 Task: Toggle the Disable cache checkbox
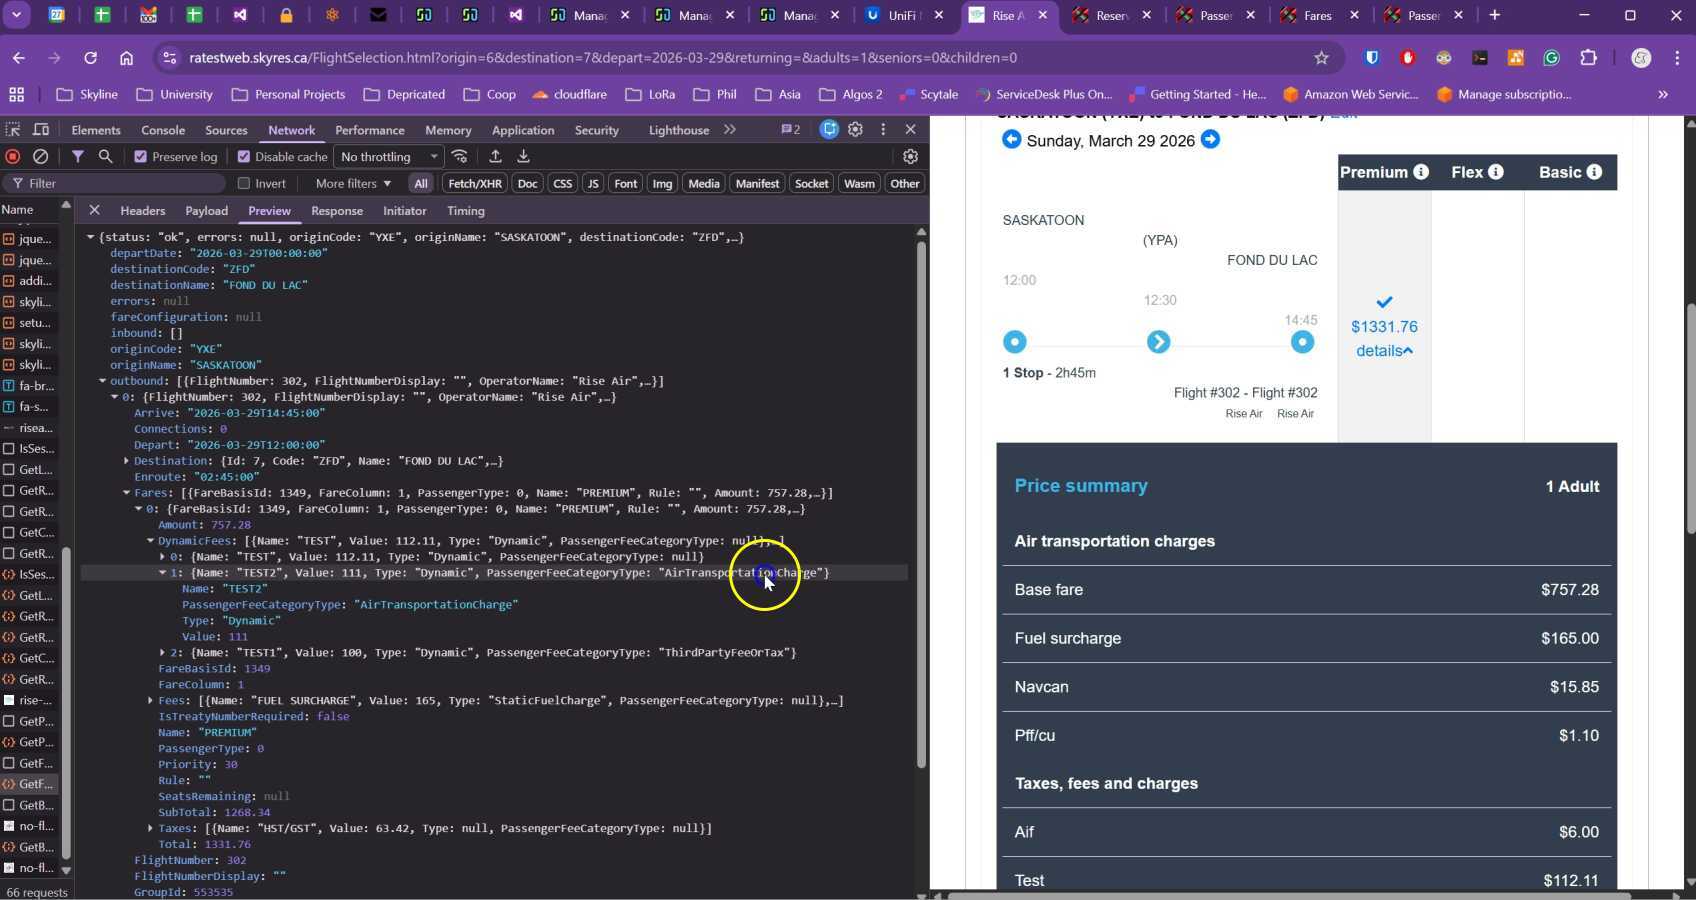(244, 157)
